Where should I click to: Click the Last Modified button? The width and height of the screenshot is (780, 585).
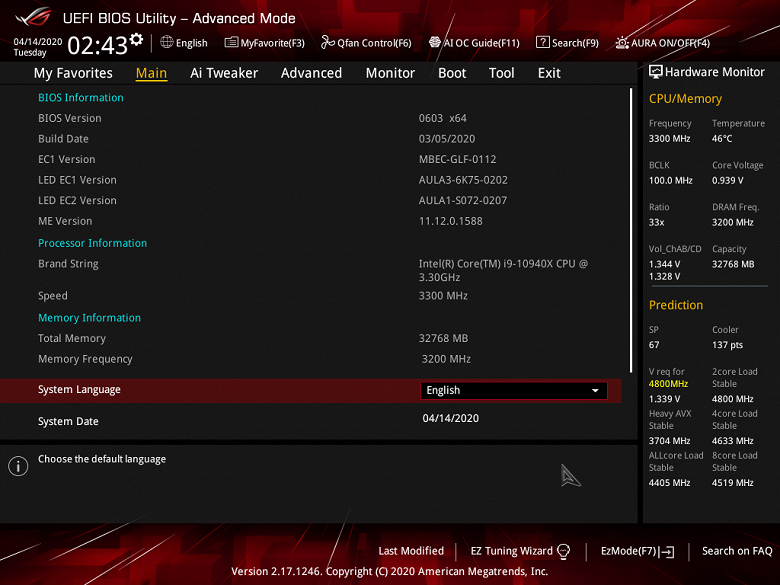tap(411, 551)
